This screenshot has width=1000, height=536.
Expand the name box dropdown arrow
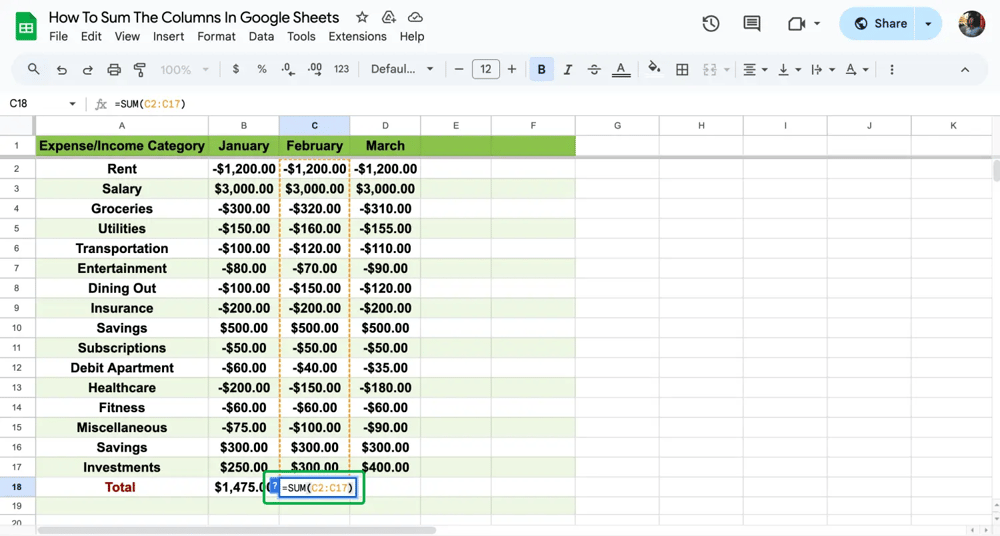(72, 104)
